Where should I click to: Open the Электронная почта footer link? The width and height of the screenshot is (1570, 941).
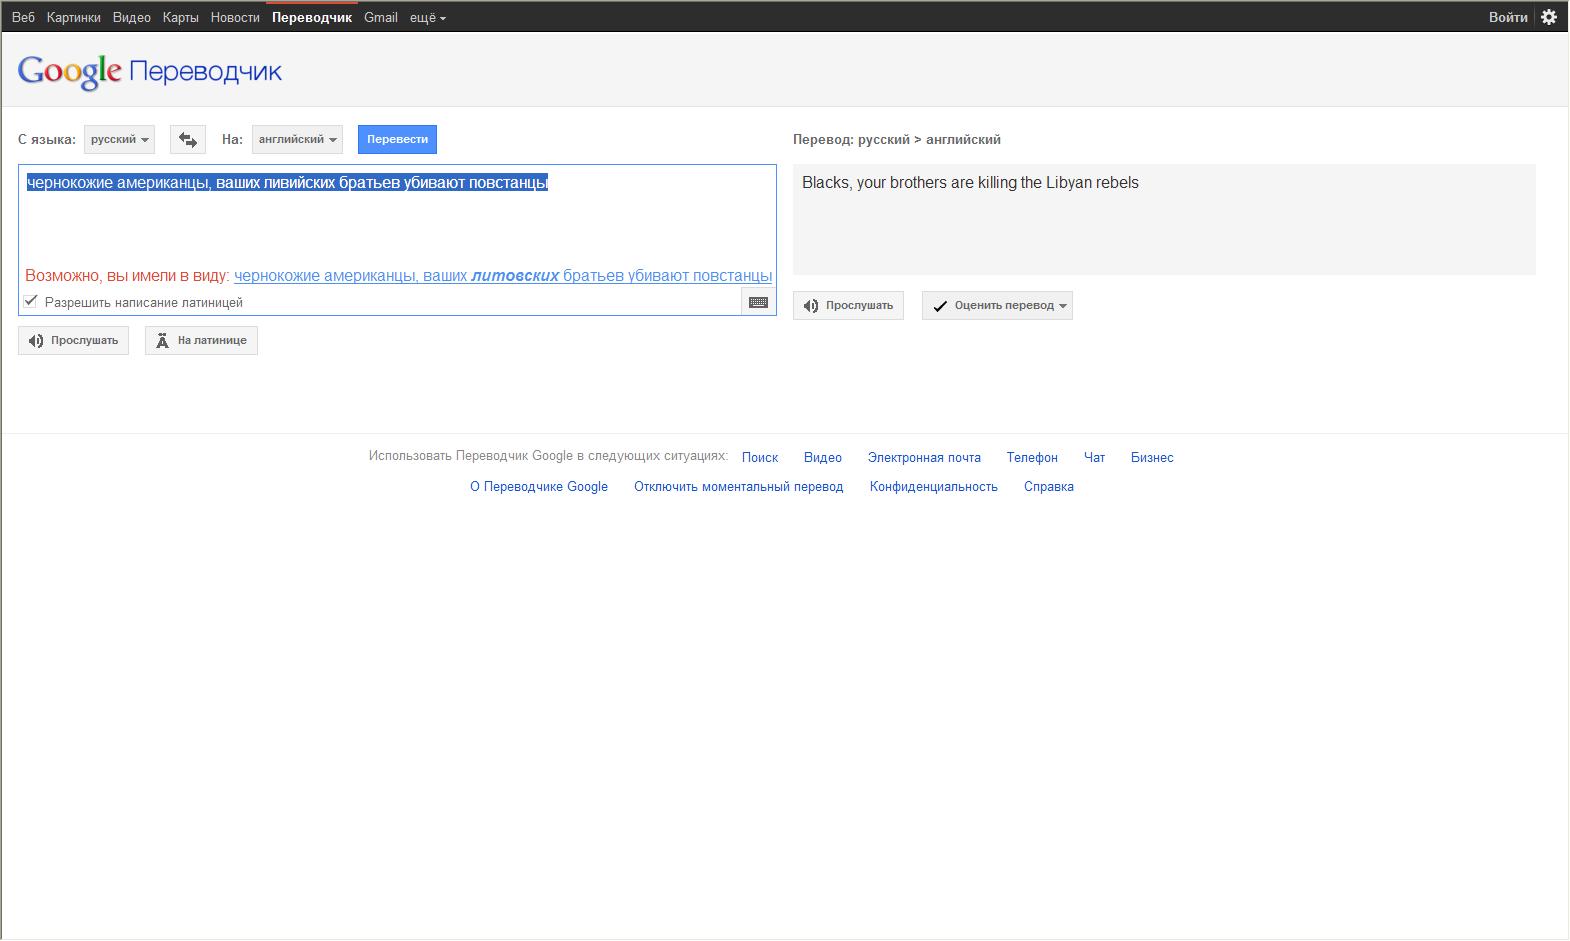tap(924, 458)
